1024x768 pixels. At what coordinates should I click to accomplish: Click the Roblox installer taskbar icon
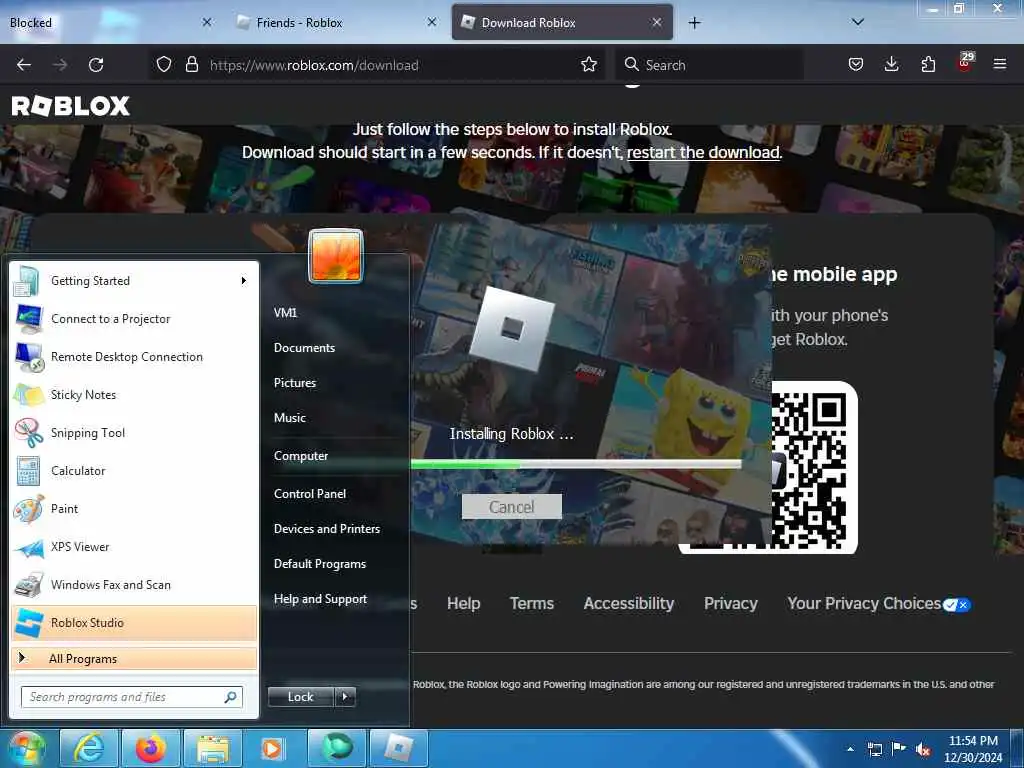398,748
